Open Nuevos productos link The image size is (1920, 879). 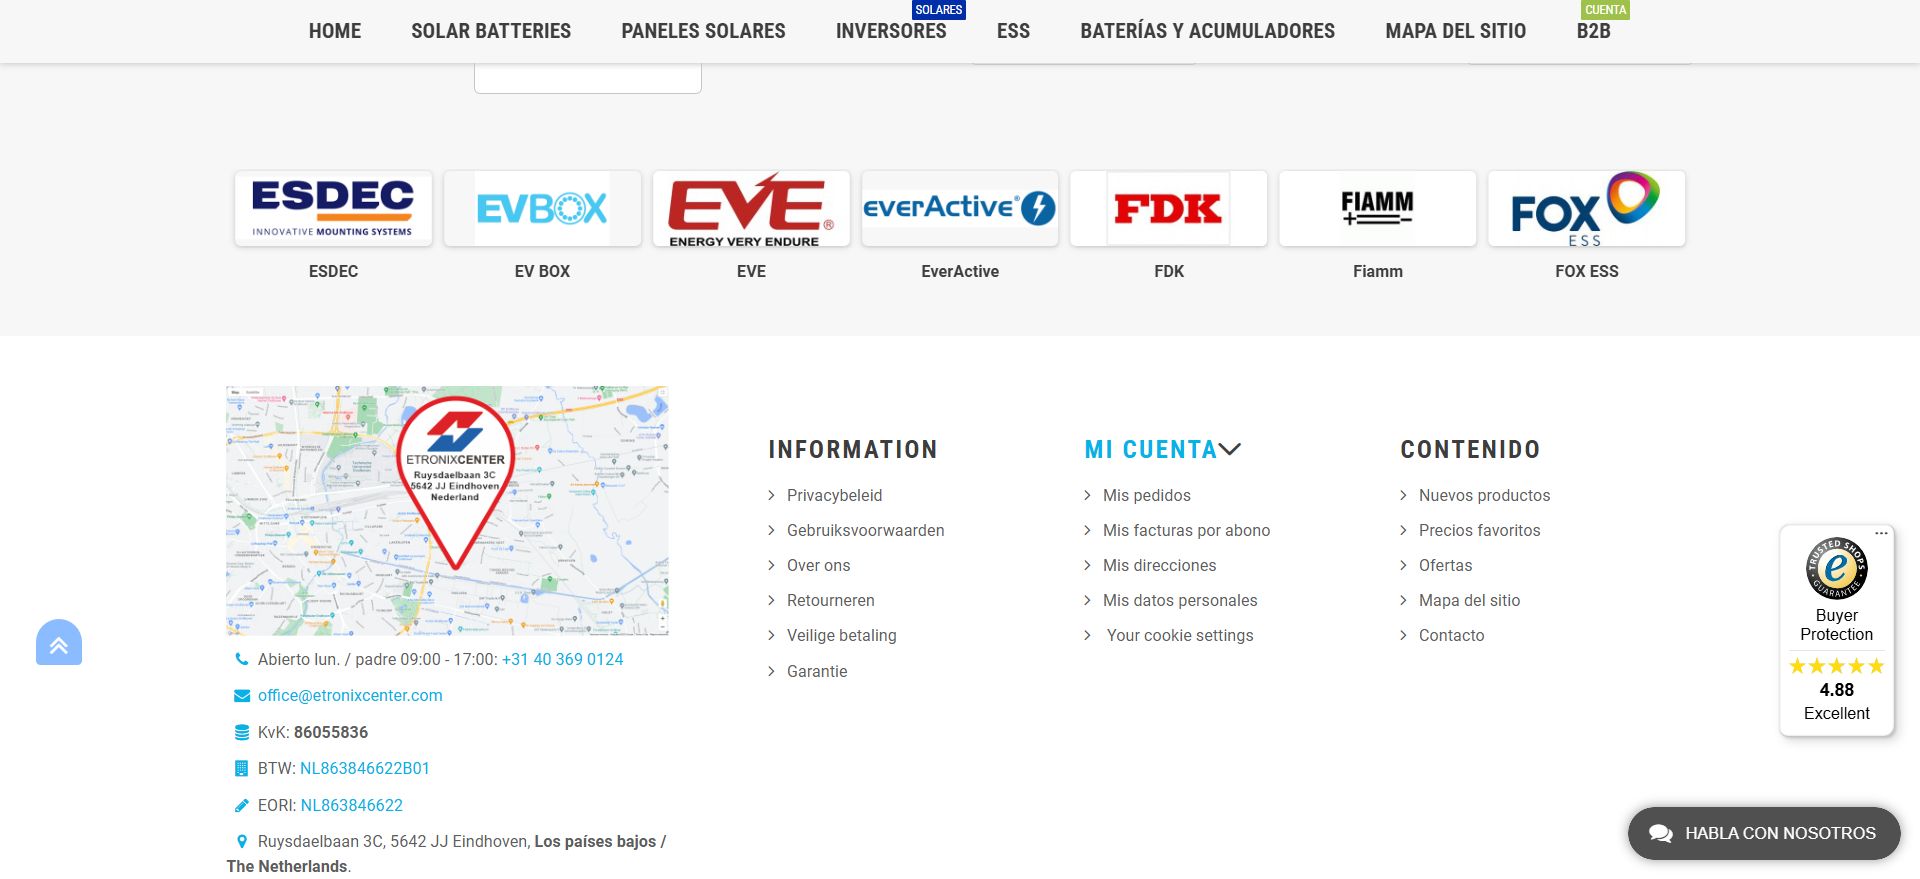[1484, 496]
